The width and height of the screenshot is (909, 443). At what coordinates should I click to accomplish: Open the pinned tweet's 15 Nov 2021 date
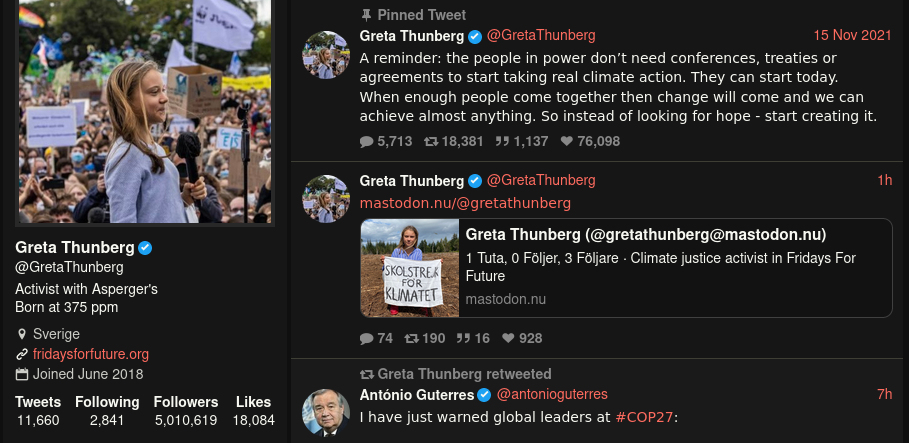coord(853,36)
